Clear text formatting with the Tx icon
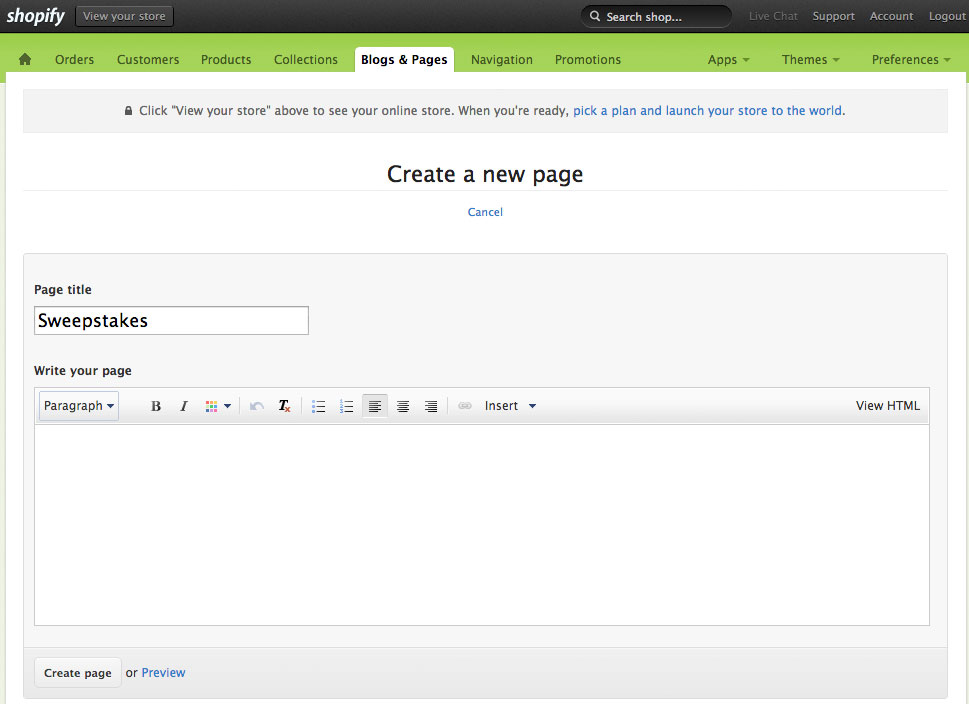This screenshot has width=969, height=704. coord(283,405)
